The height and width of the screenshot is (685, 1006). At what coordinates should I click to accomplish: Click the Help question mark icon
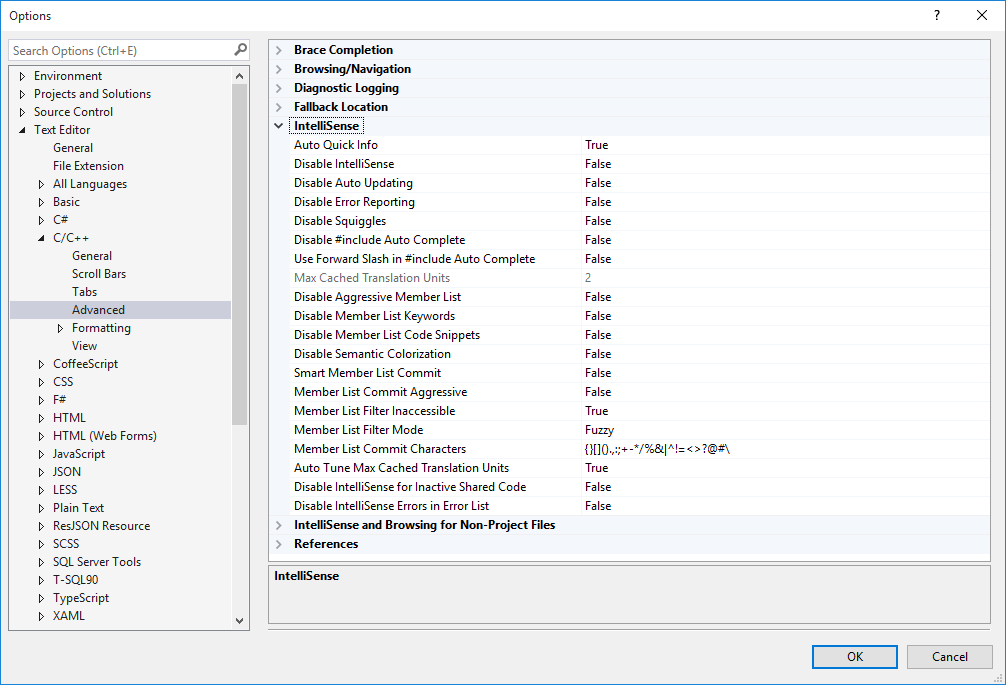pos(936,15)
